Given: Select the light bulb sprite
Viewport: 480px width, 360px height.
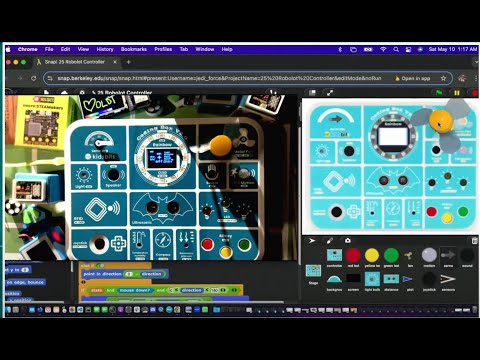Looking at the screenshot, I should [x=372, y=279].
